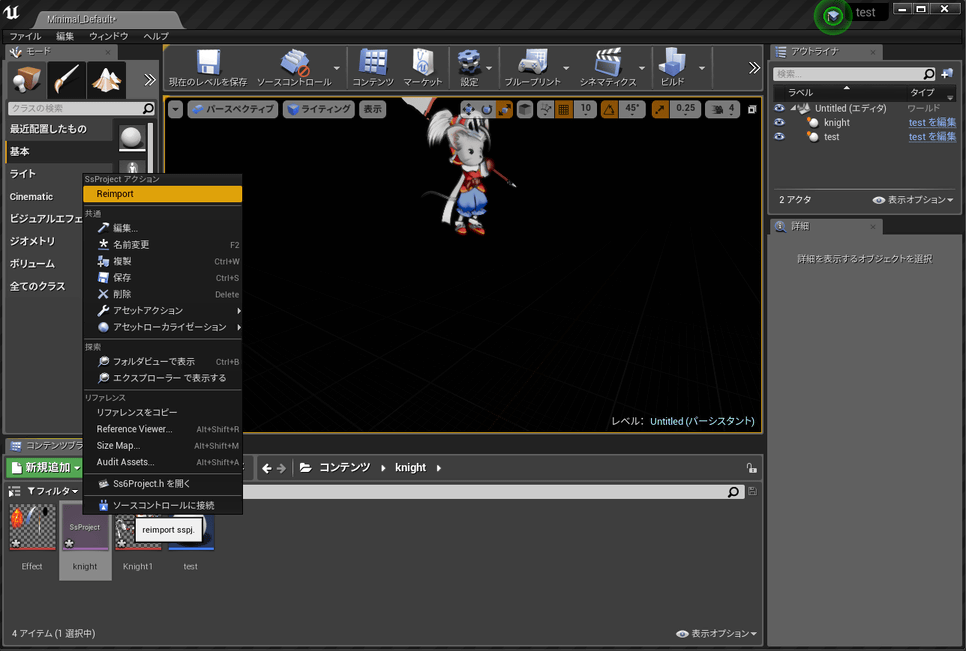Screen dimensions: 966x651
Task: Open the Filters dropdown in content browser
Action: pyautogui.click(x=53, y=491)
